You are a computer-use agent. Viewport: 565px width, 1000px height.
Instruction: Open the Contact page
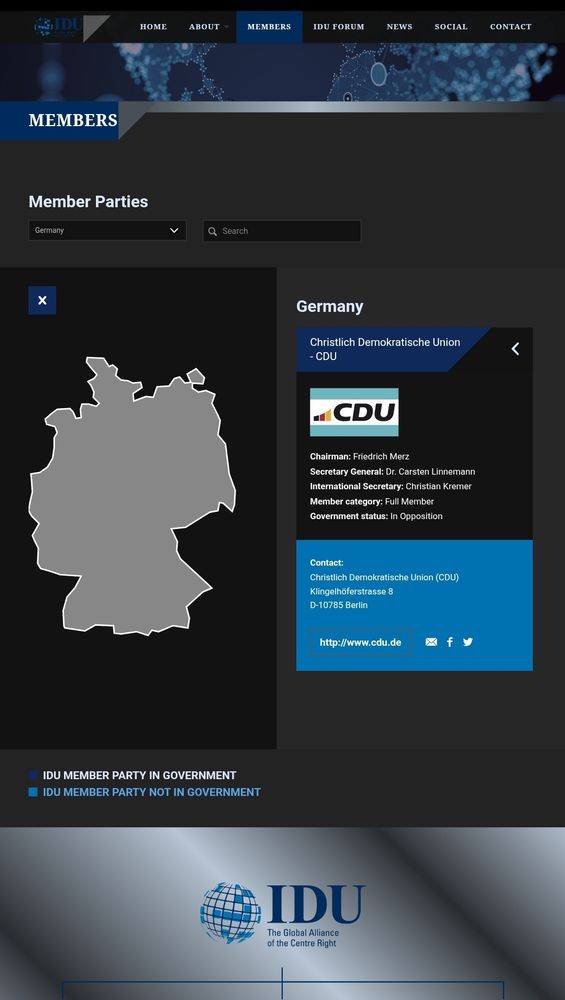[x=510, y=27]
